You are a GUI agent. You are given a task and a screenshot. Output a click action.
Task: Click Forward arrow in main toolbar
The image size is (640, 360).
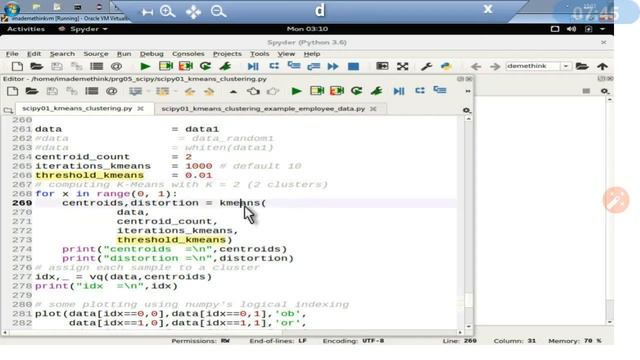495,66
